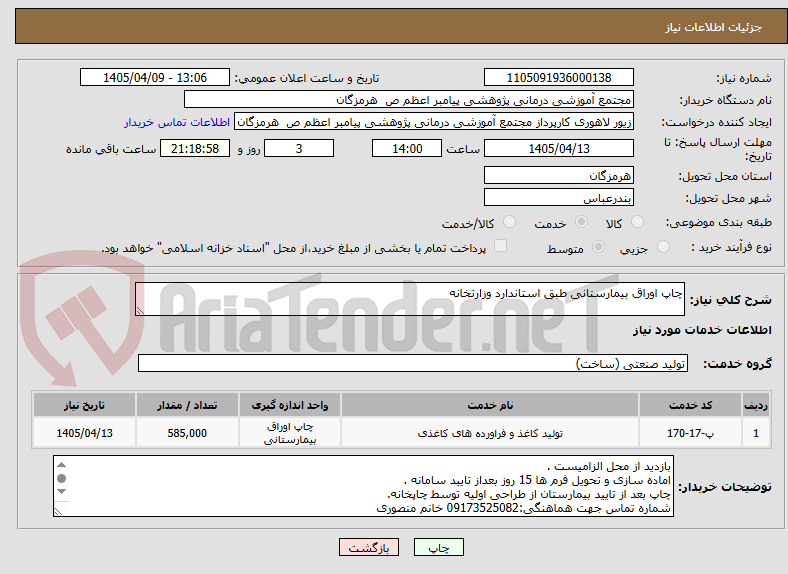Click the تعداد / مقدار column header
Screen dimensions: 788x574
[x=187, y=405]
